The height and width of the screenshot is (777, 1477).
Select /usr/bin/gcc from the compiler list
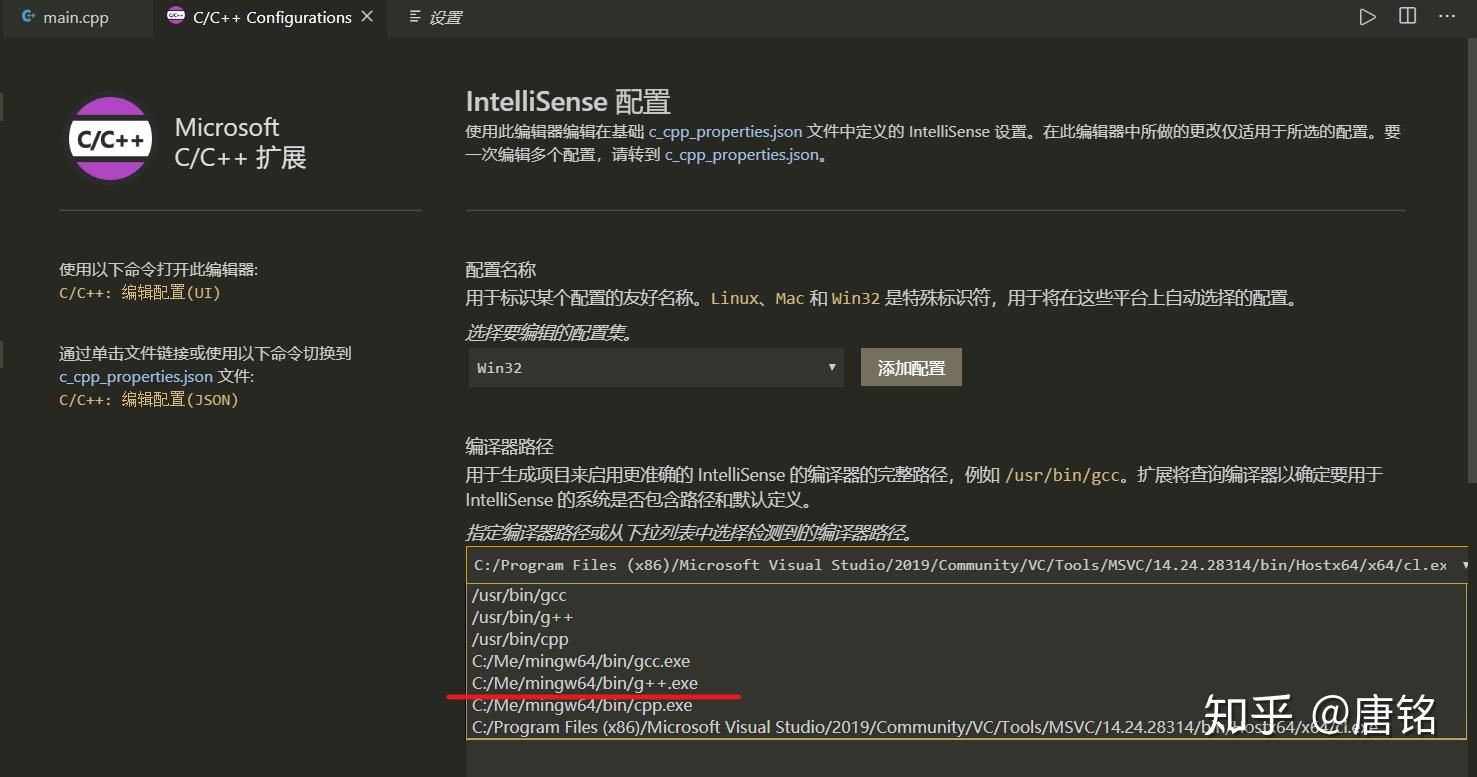tap(519, 594)
